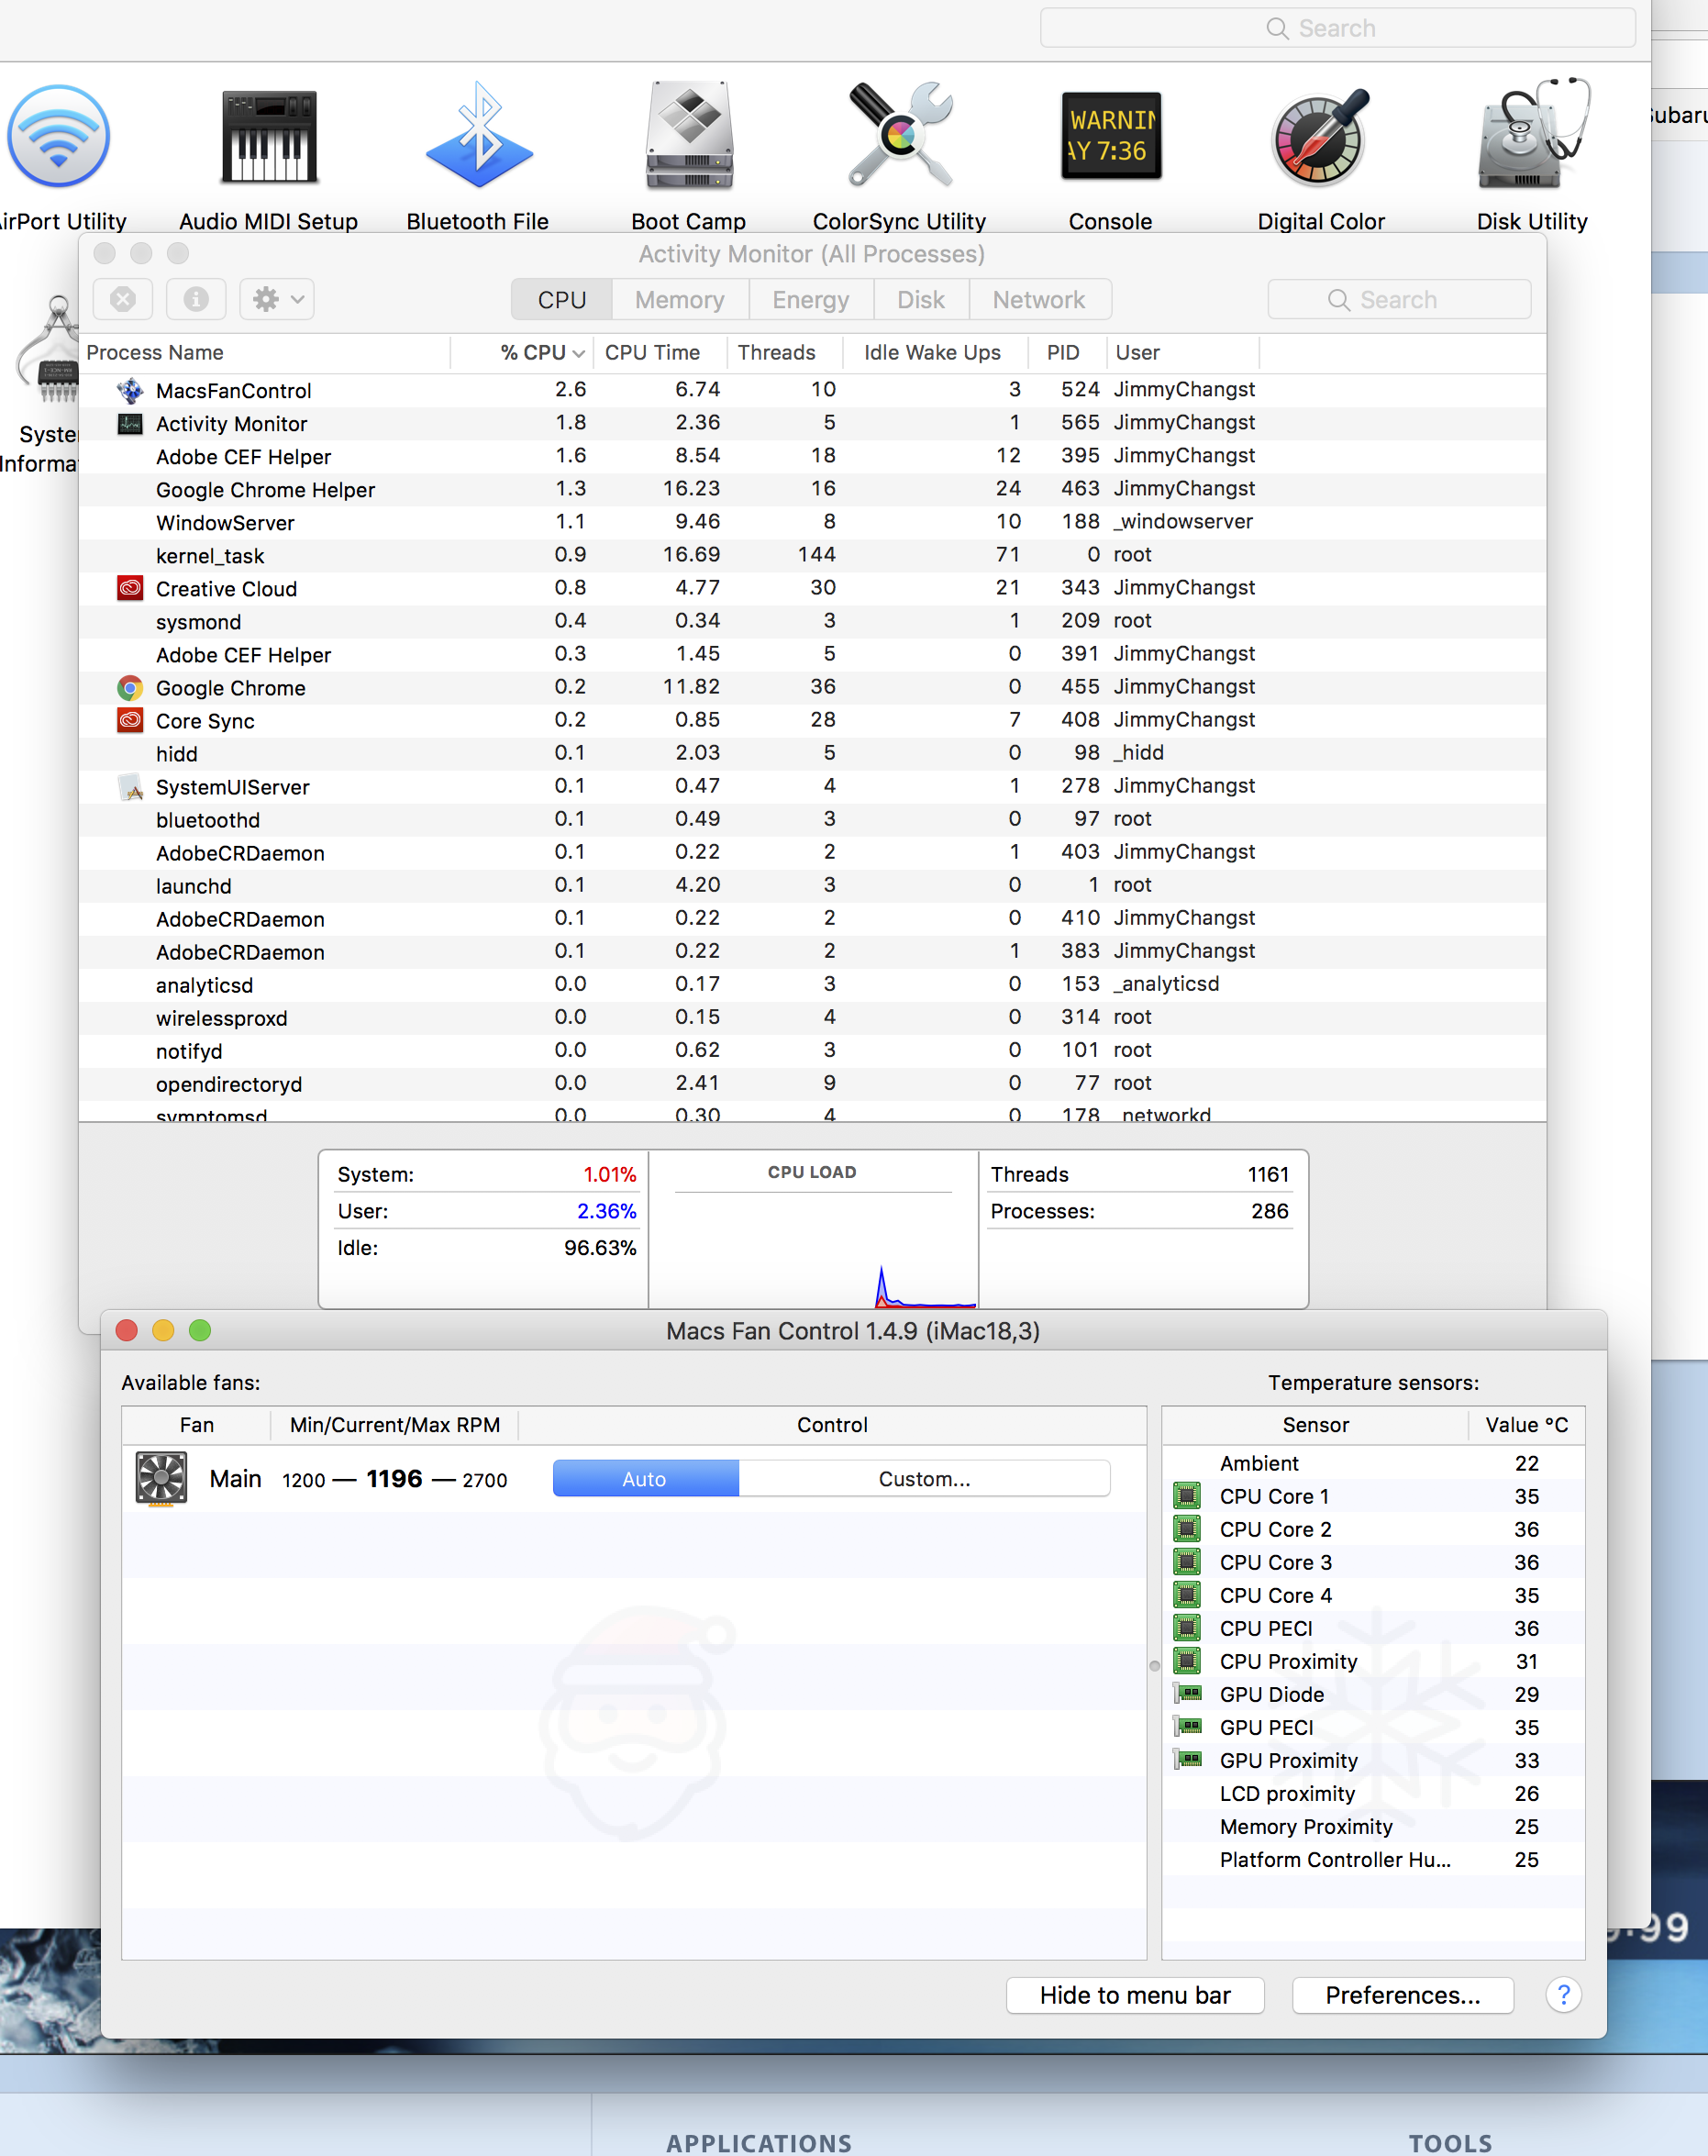Select the bluetoothd process row

point(812,819)
